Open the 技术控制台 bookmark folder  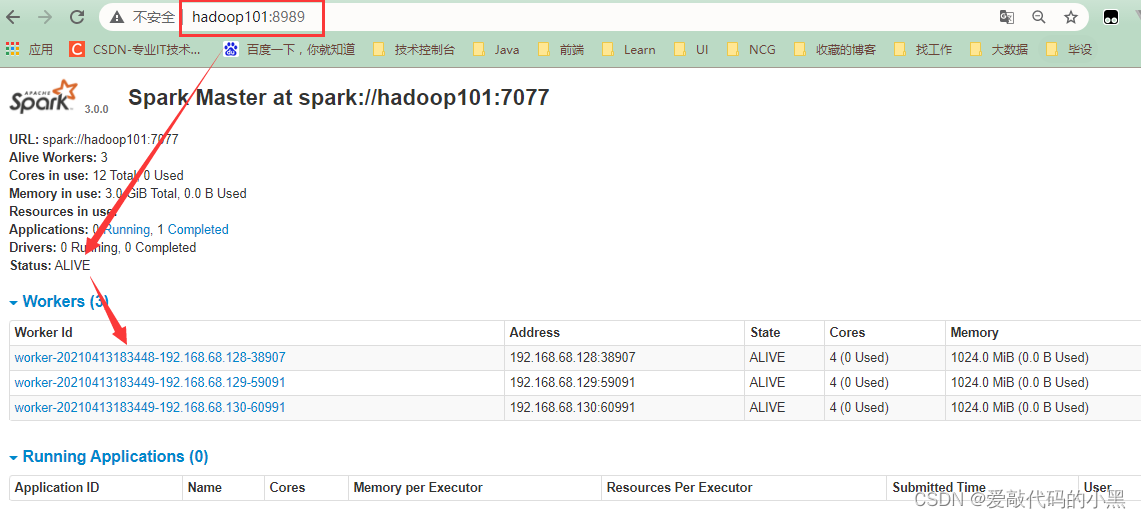414,49
